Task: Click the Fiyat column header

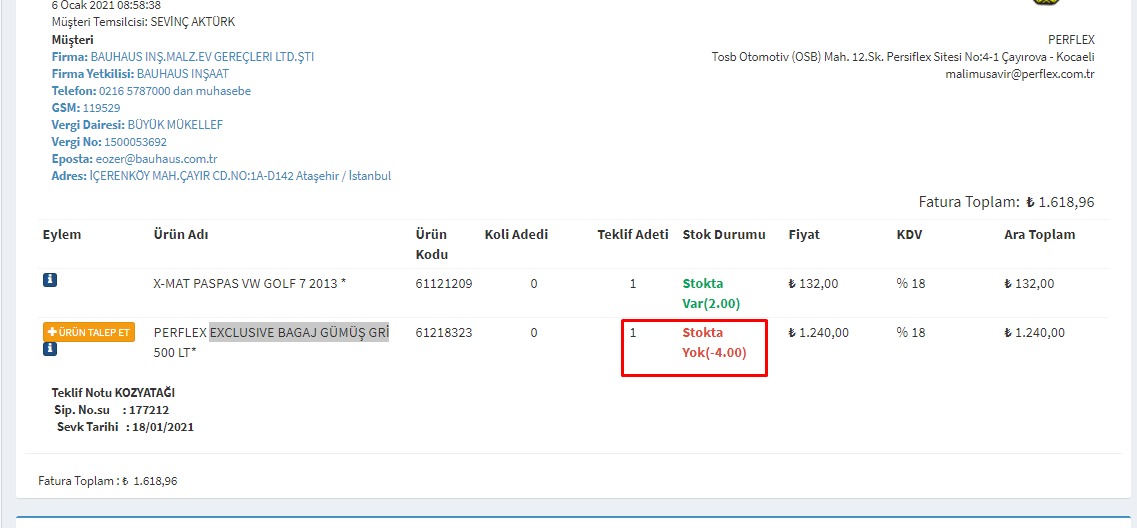Action: pos(803,235)
